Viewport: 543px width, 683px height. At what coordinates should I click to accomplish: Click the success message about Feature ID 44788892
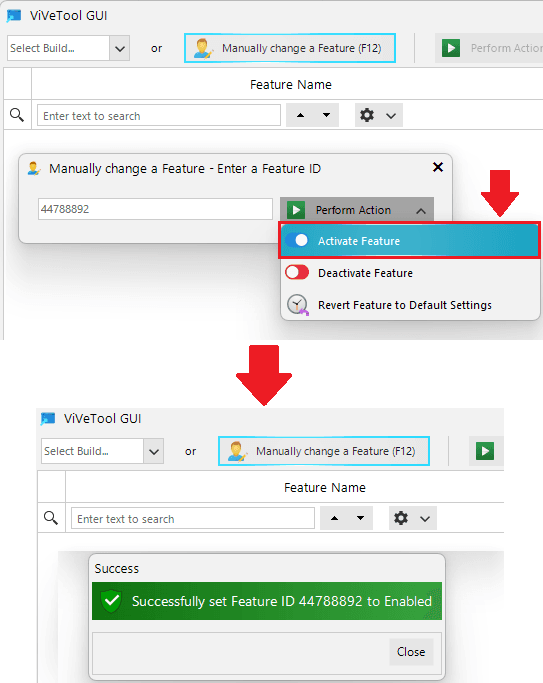tap(282, 601)
